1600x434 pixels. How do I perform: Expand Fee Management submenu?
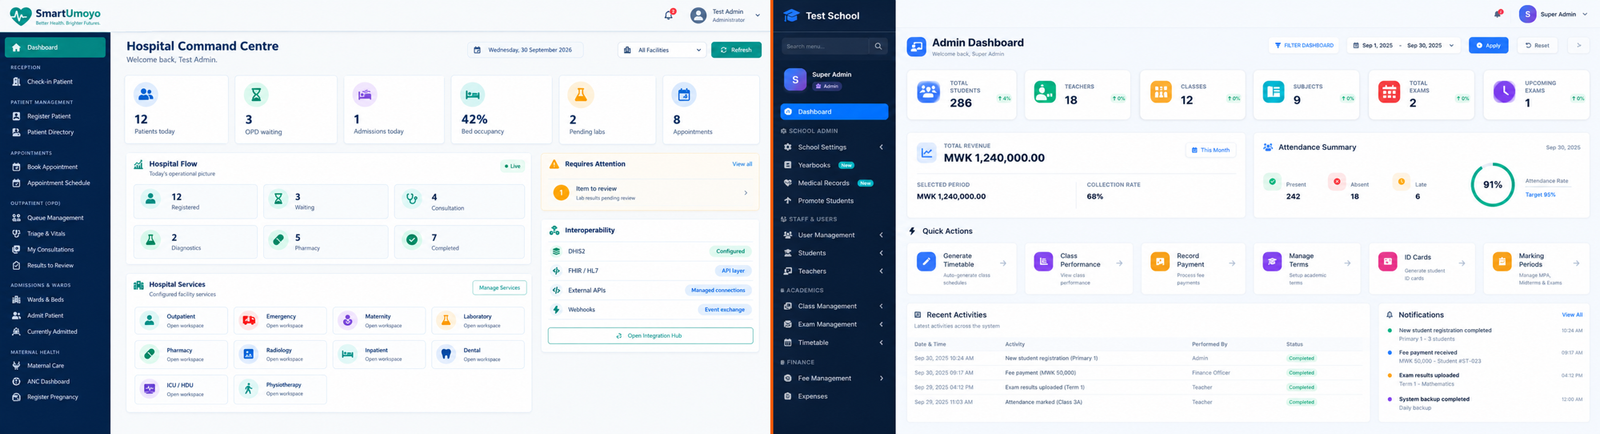pyautogui.click(x=881, y=378)
